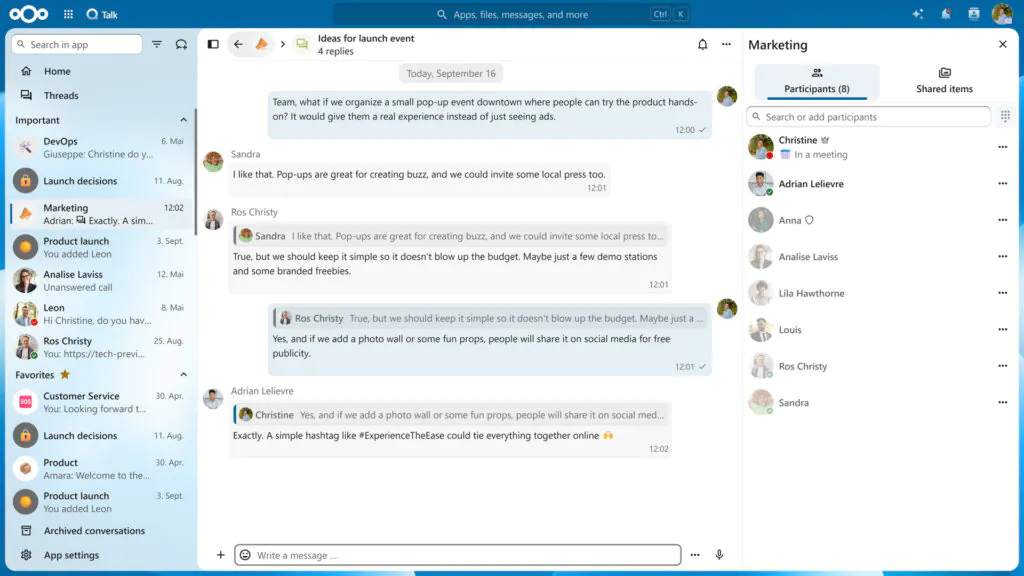Screen dimensions: 1024x576
Task: Collapse the Important section
Action: [x=183, y=120]
